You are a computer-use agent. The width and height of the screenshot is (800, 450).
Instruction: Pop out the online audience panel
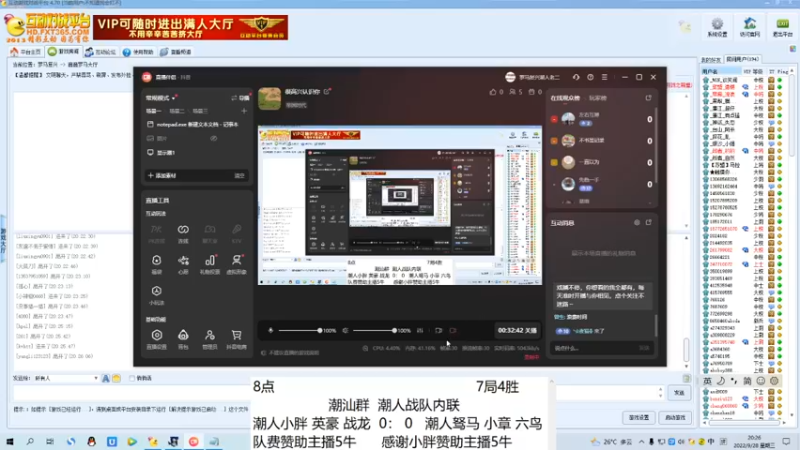coord(648,98)
